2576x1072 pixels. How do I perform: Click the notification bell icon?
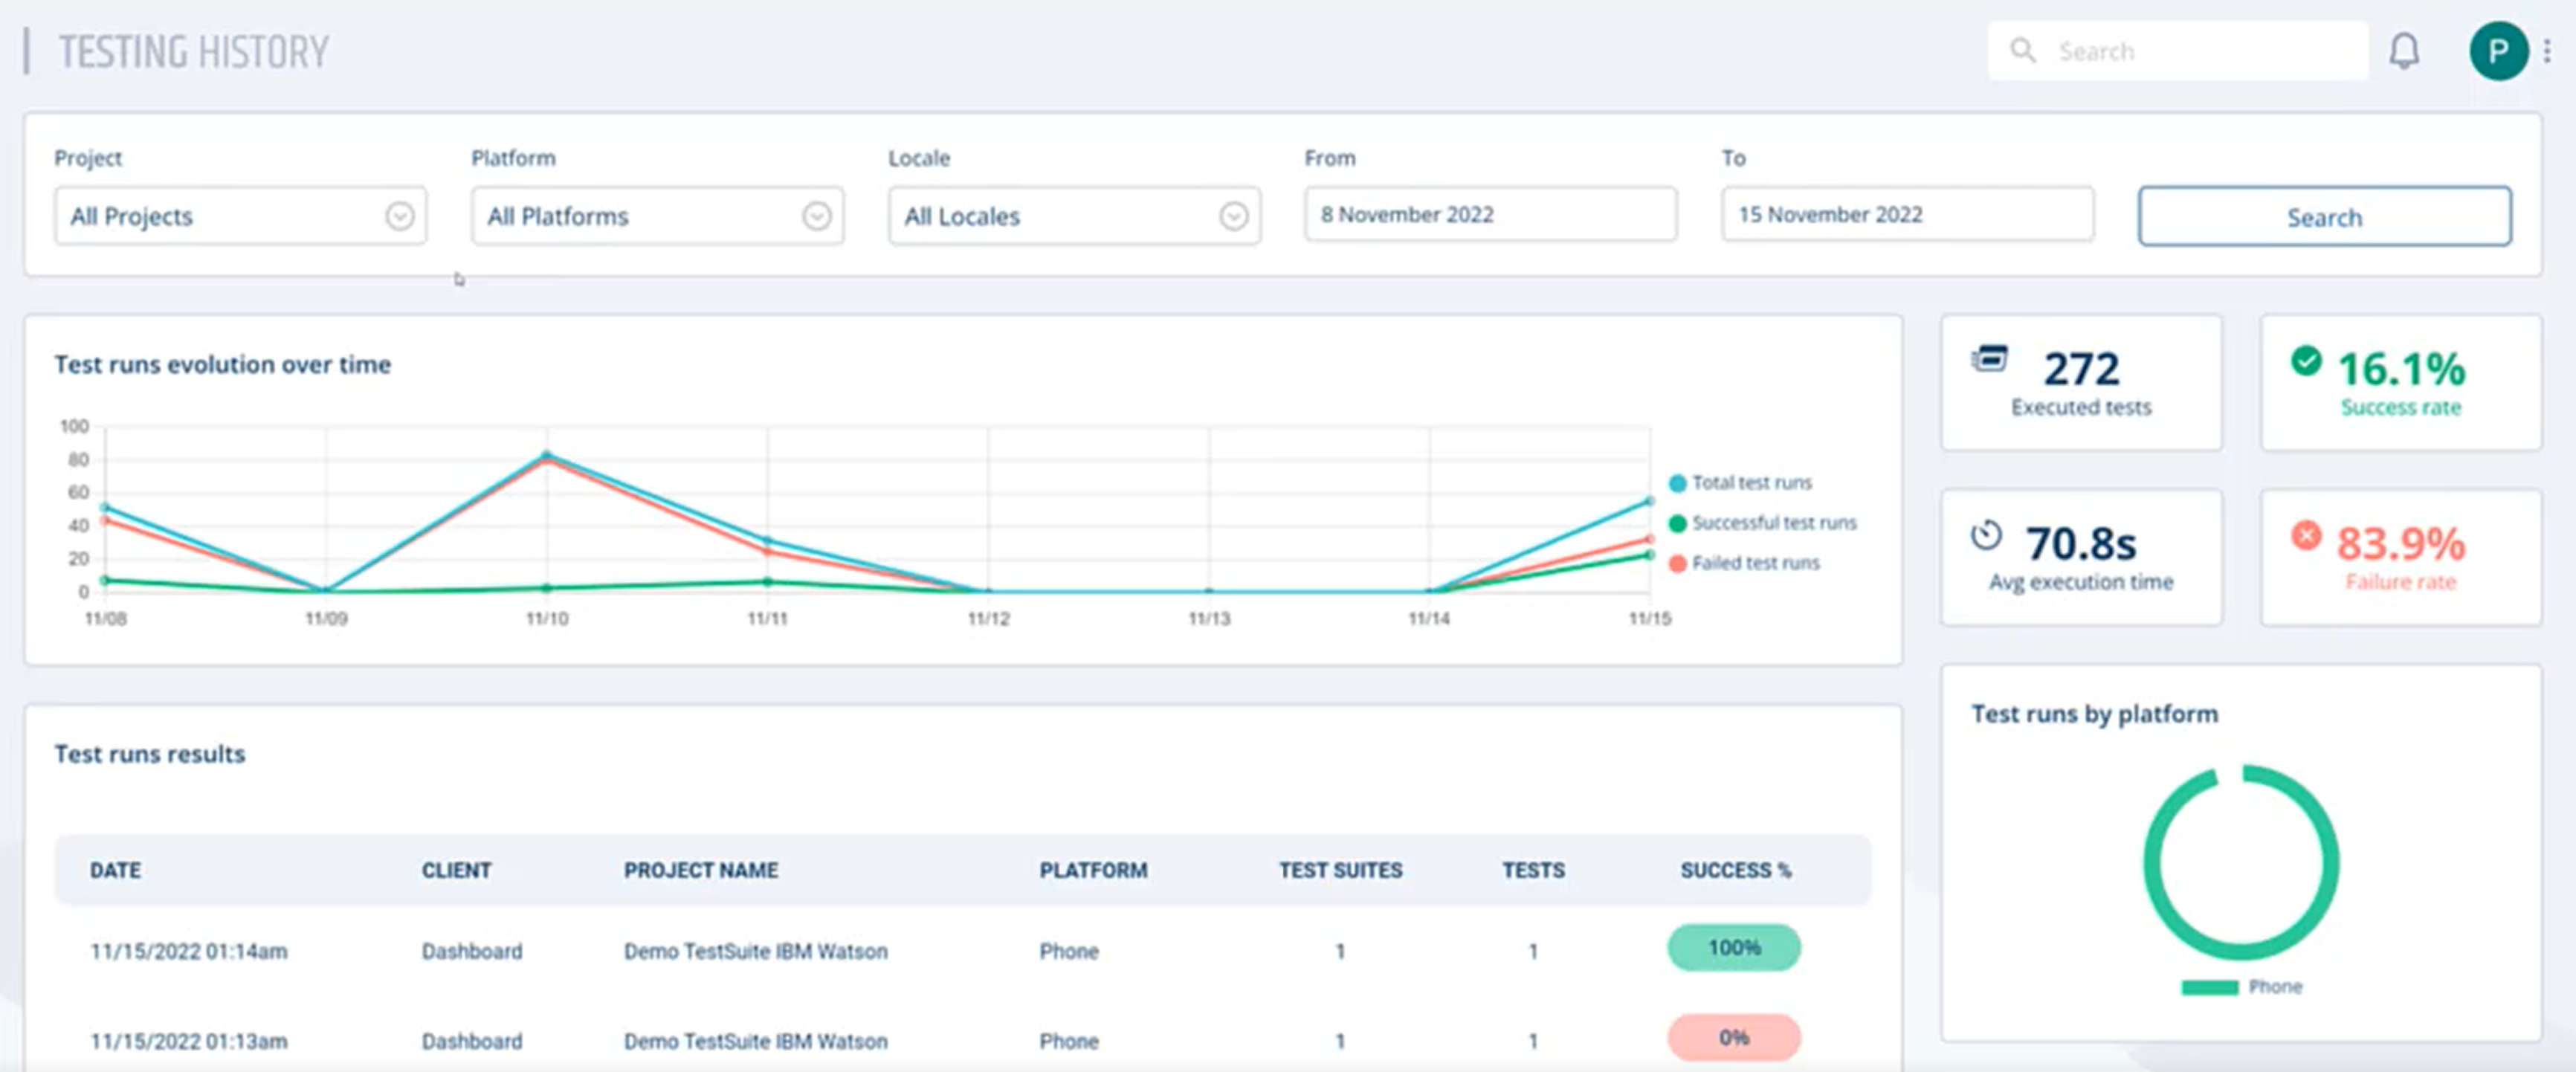click(x=2404, y=50)
